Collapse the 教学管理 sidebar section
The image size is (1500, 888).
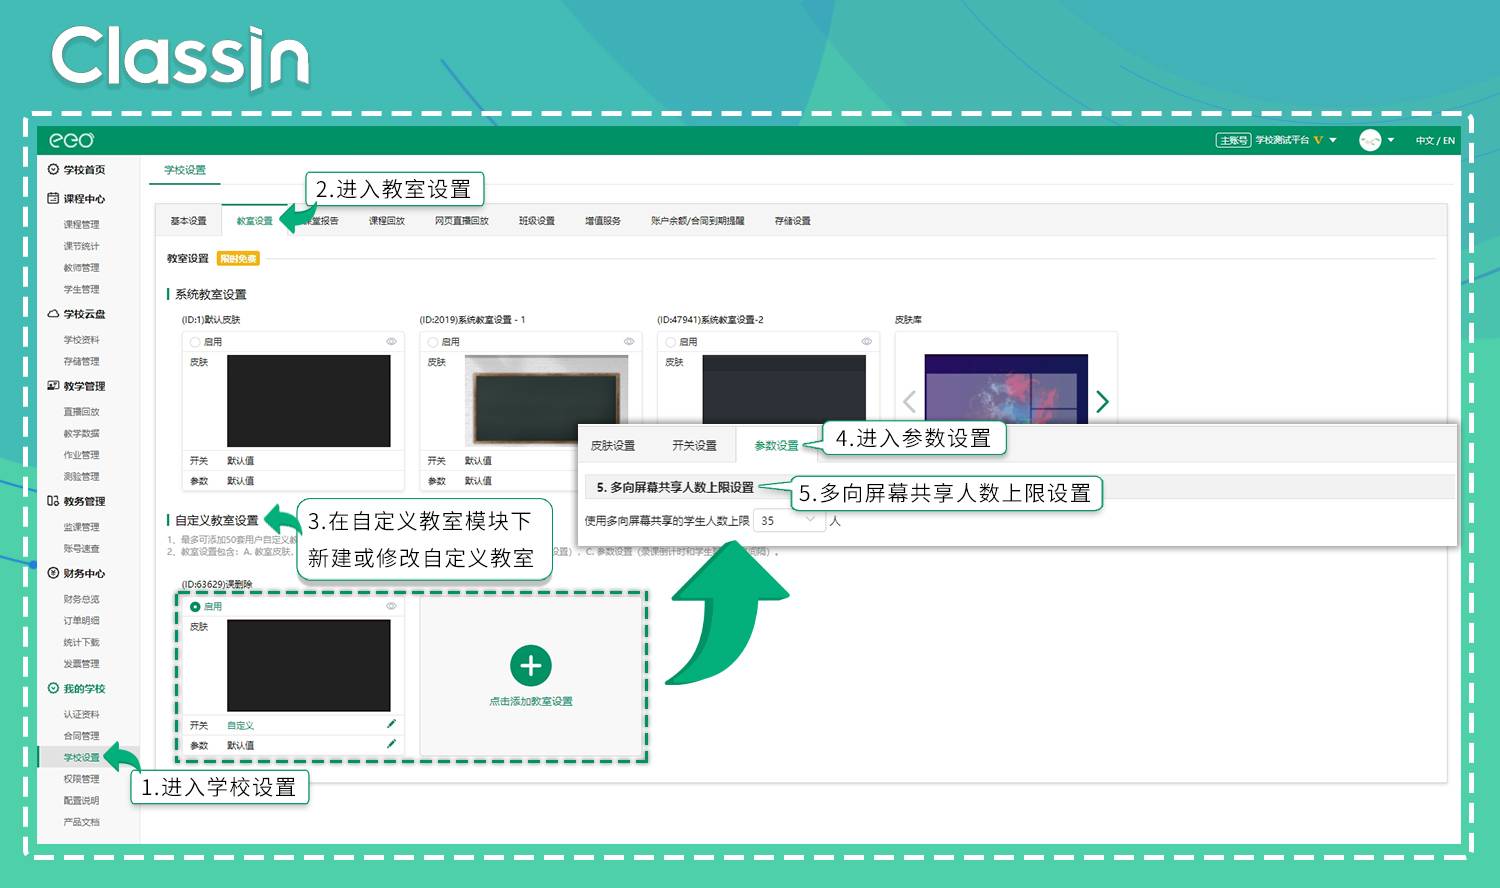pyautogui.click(x=84, y=386)
